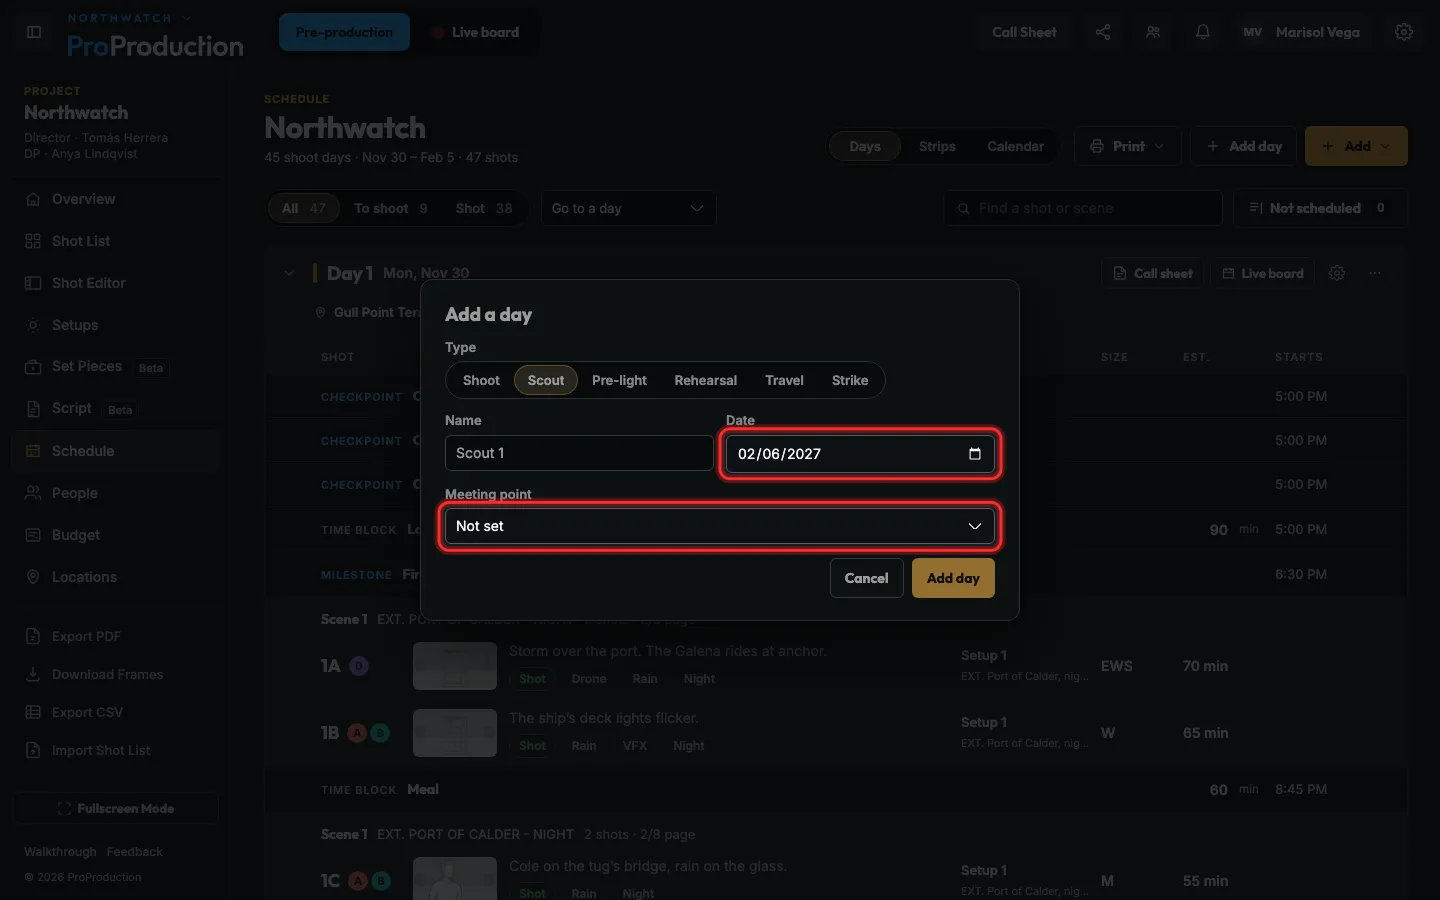Viewport: 1440px width, 900px height.
Task: Open Shot Editor in the sidebar
Action: coord(116,283)
